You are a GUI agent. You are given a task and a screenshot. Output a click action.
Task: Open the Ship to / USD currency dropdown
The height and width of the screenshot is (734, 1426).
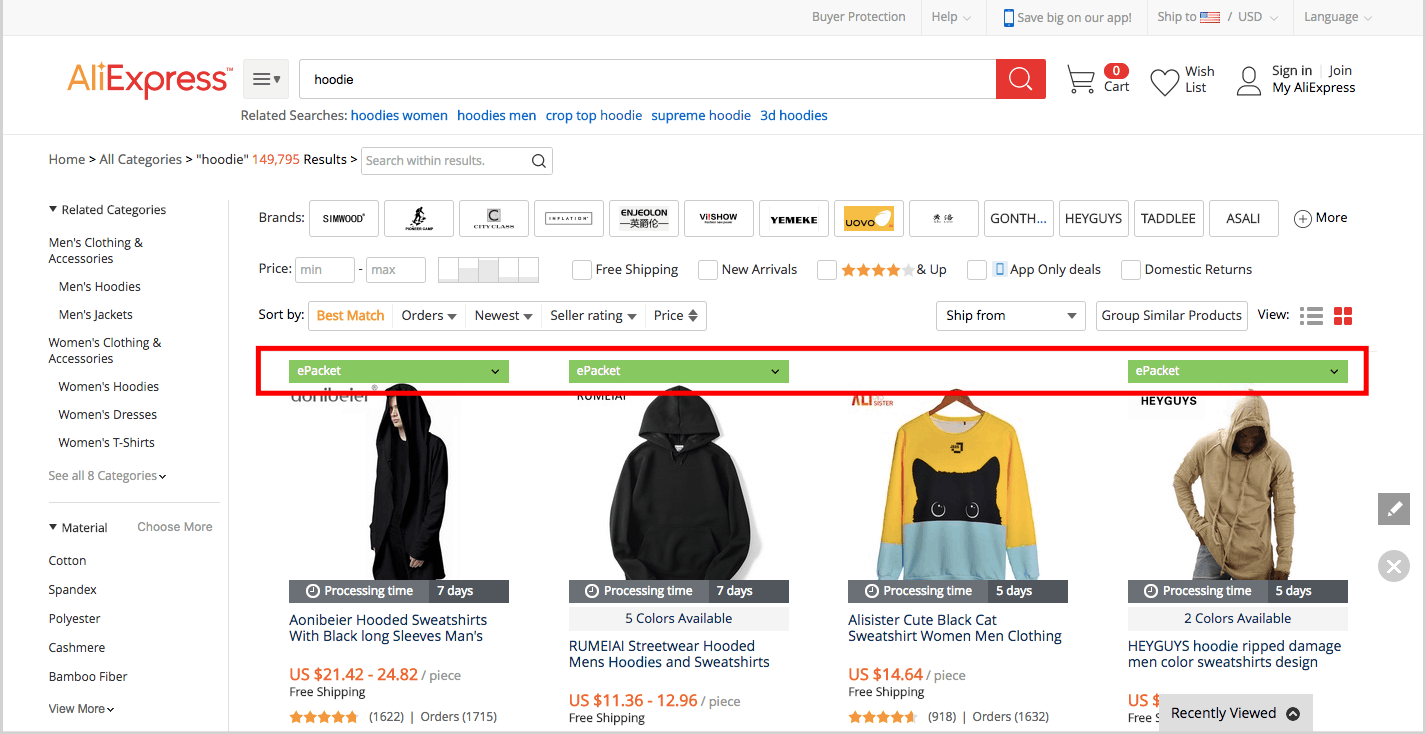[1217, 17]
